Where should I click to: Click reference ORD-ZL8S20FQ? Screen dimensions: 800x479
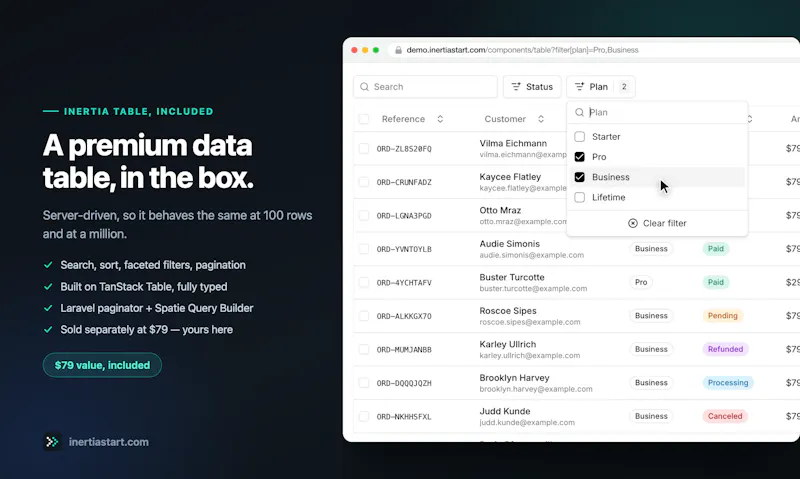pyautogui.click(x=404, y=149)
